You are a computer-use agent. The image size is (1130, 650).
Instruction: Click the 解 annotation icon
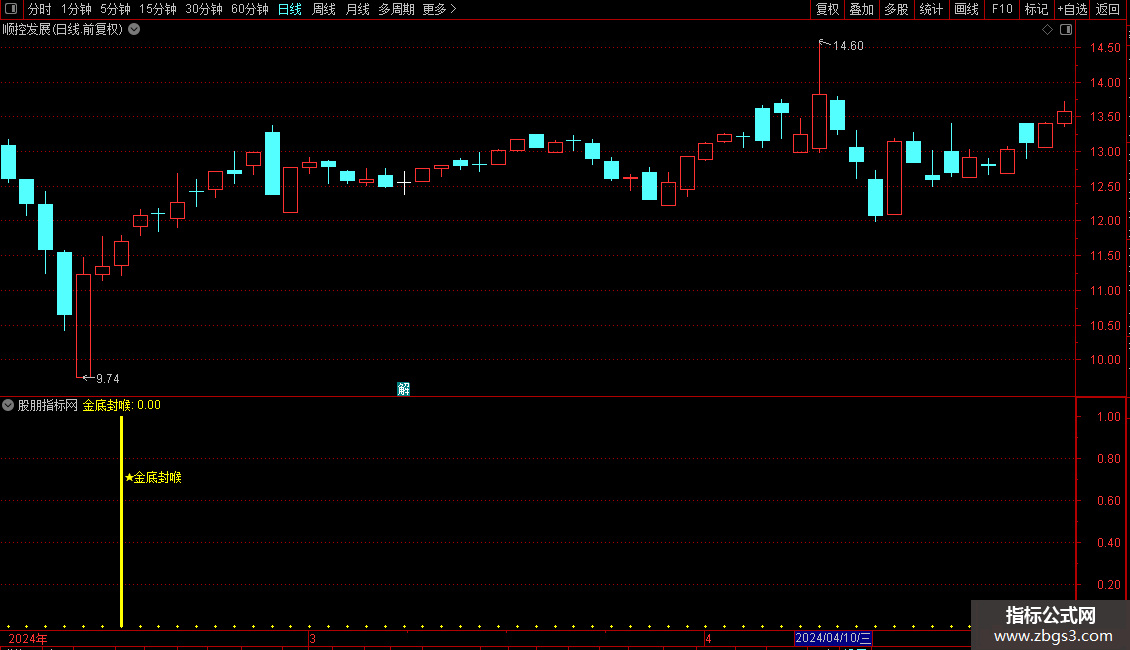pos(404,389)
